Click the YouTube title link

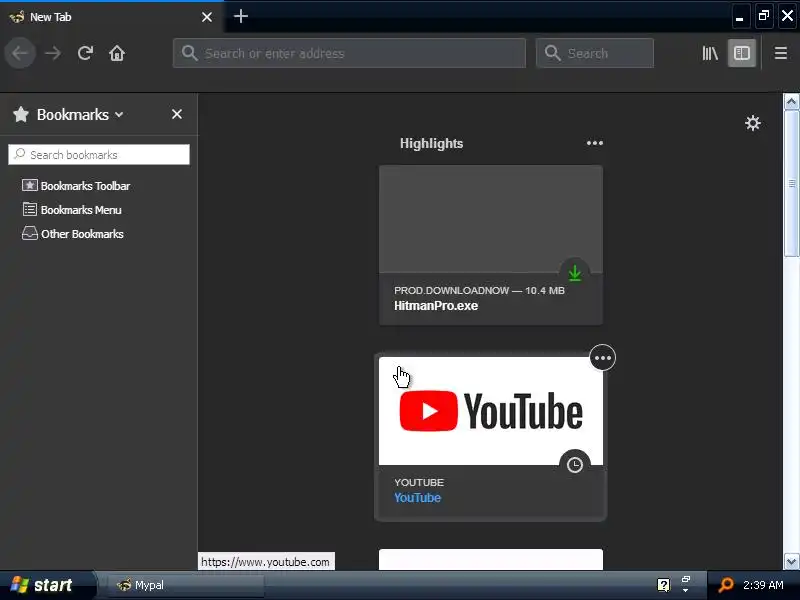(x=417, y=498)
